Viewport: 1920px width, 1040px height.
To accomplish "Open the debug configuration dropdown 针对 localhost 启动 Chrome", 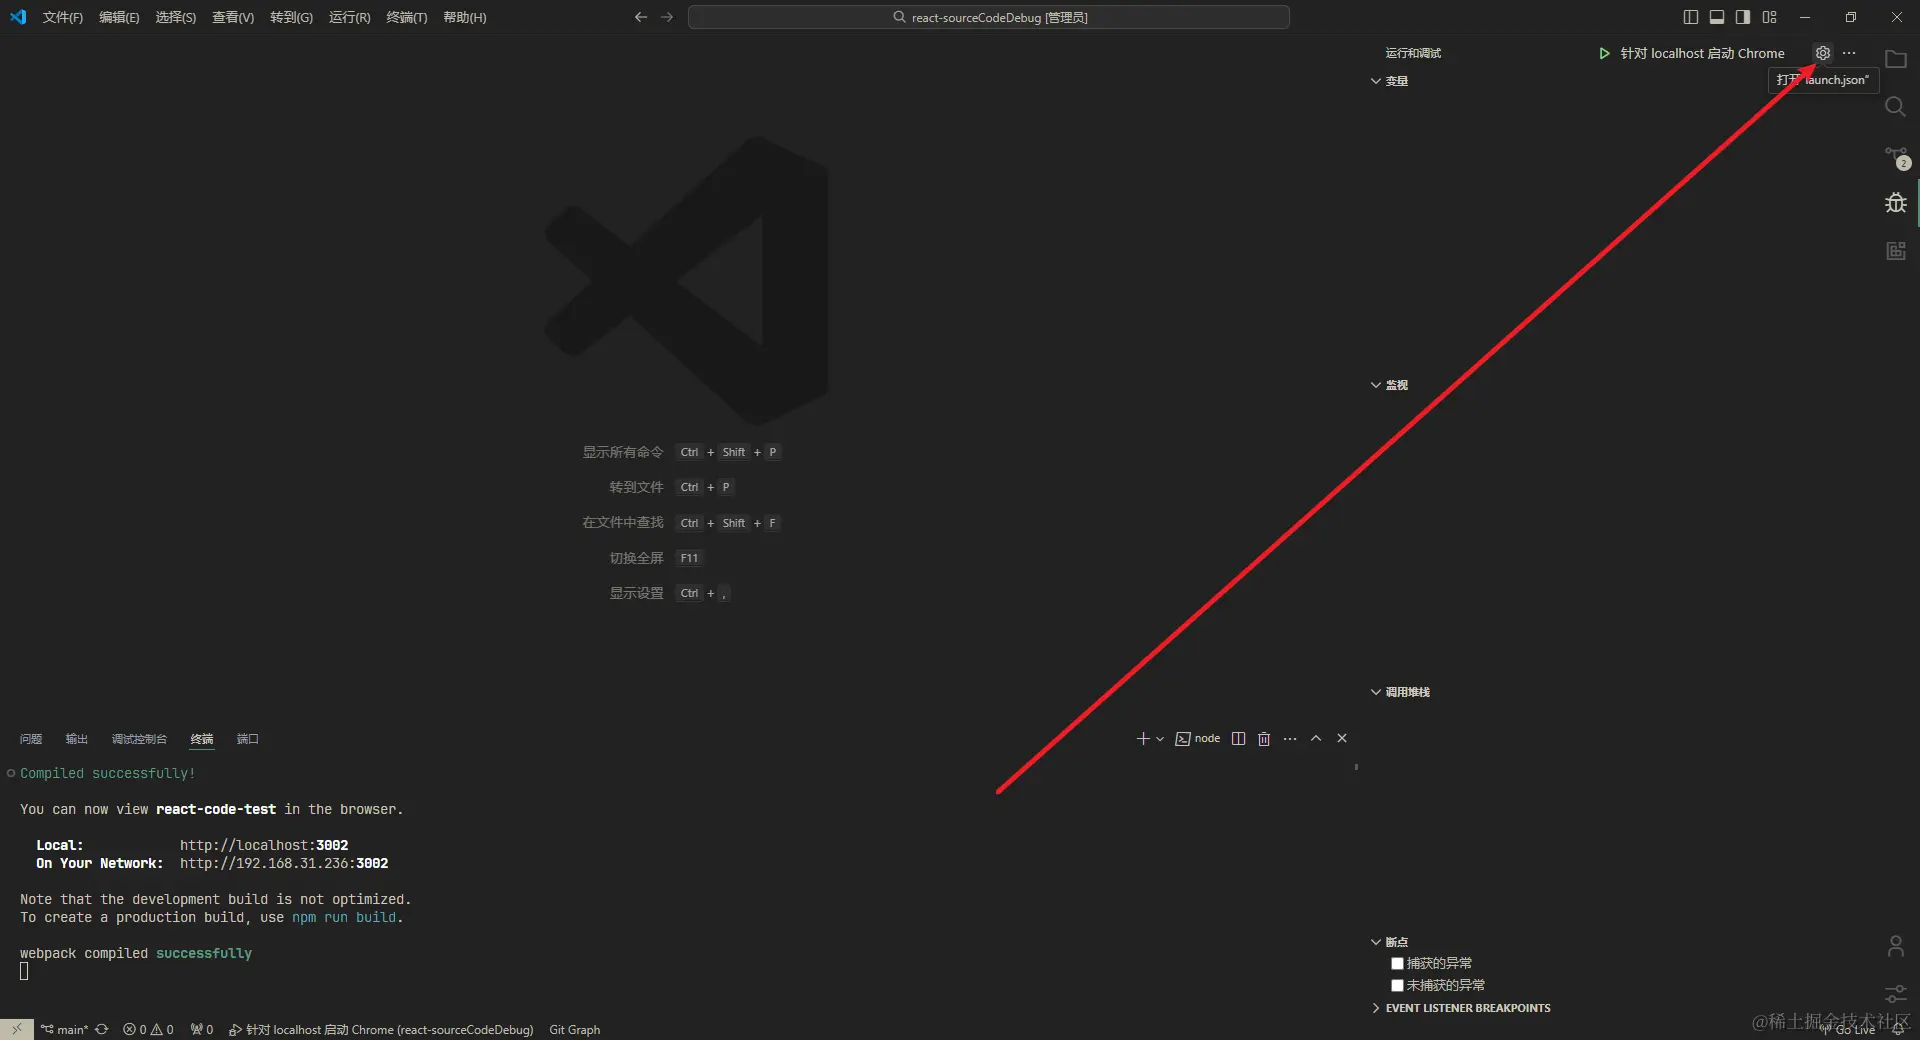I will click(1702, 53).
